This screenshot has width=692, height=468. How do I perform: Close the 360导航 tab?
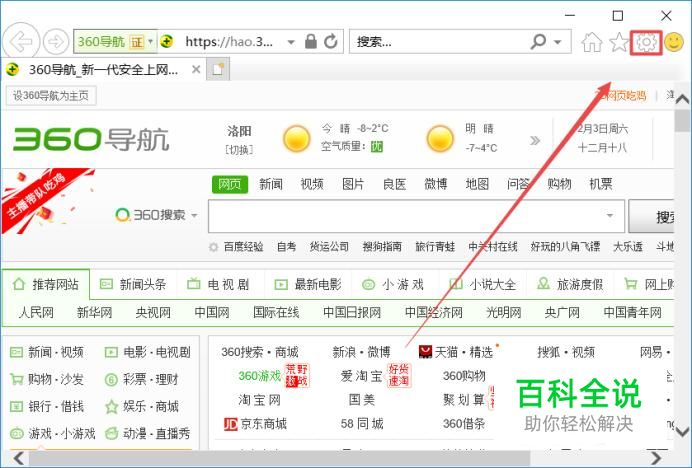point(196,69)
